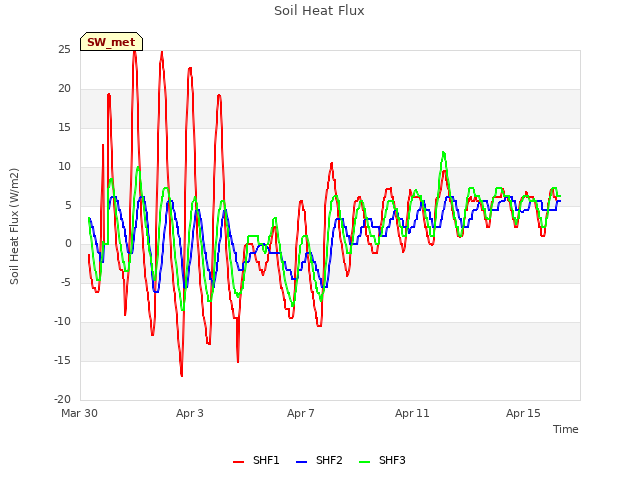Click the 10 y-axis tick label
Screen dimensions: 640x480
[64, 167]
